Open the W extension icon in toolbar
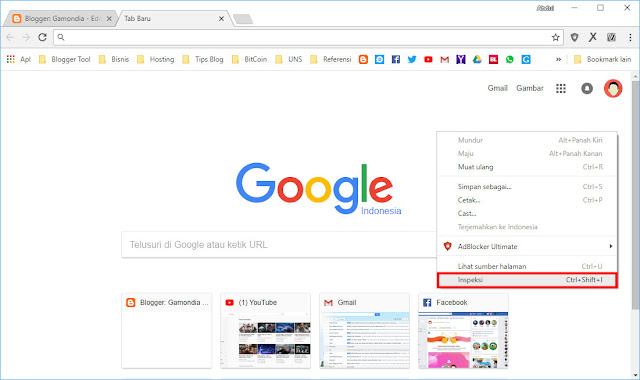Viewport: 640px width, 380px height. point(611,37)
